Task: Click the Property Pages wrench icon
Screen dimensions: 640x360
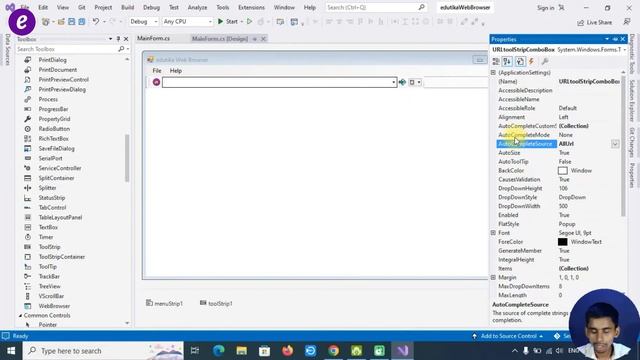Action: tap(544, 61)
